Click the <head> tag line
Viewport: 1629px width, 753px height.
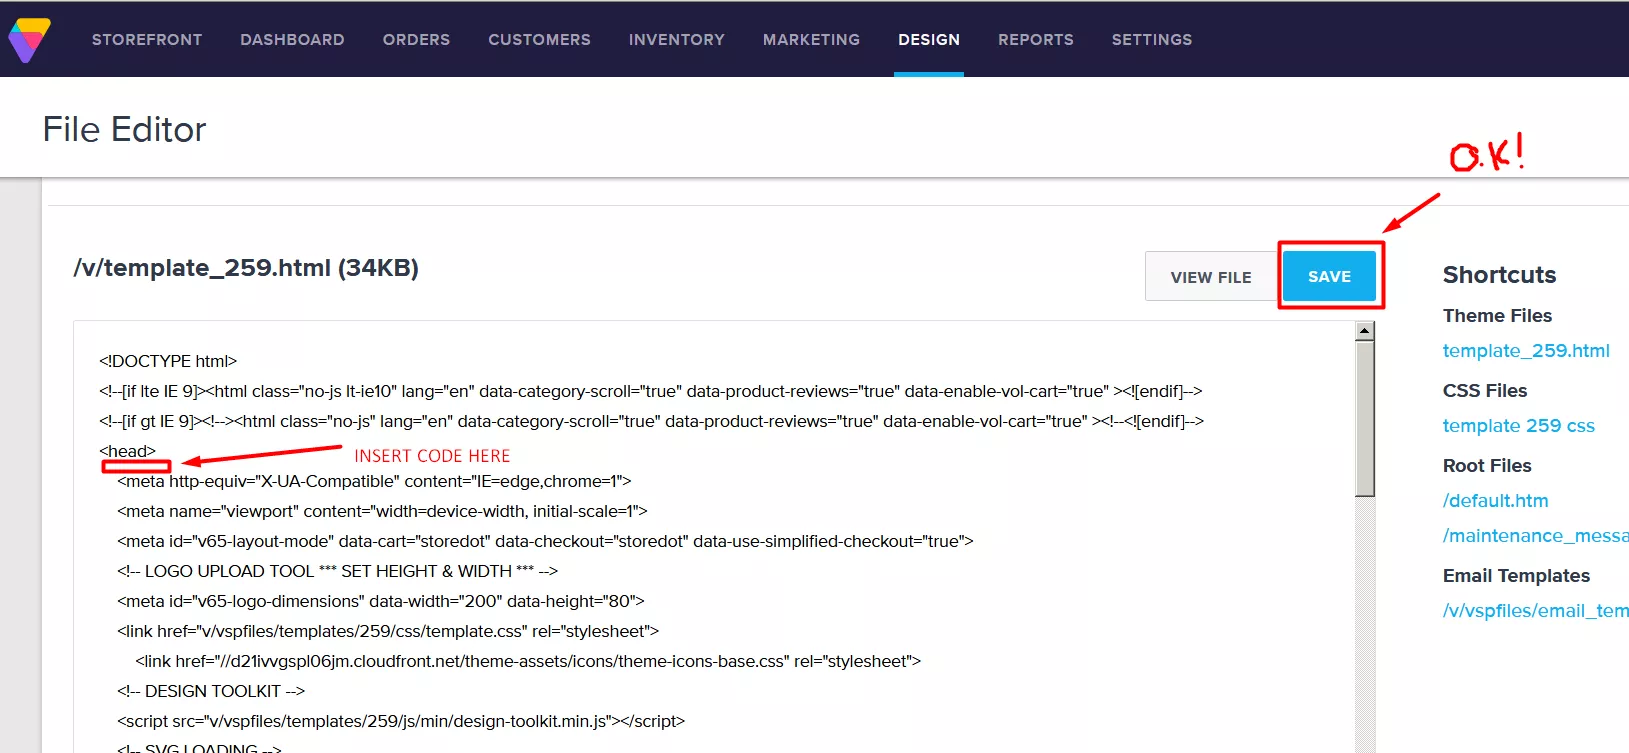pos(127,451)
